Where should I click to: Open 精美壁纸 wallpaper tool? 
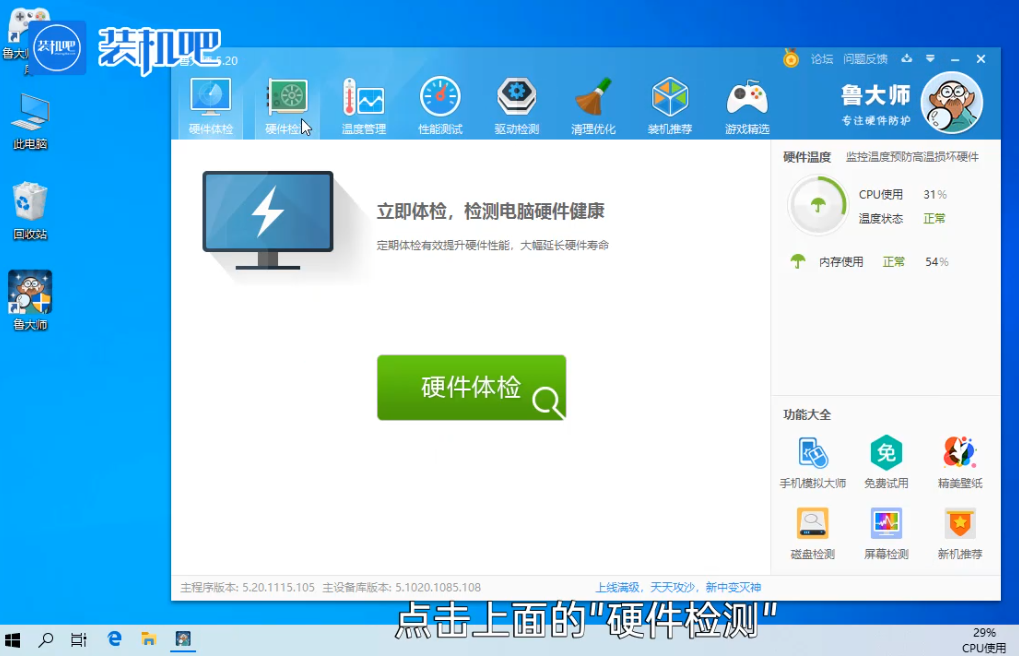coord(959,462)
